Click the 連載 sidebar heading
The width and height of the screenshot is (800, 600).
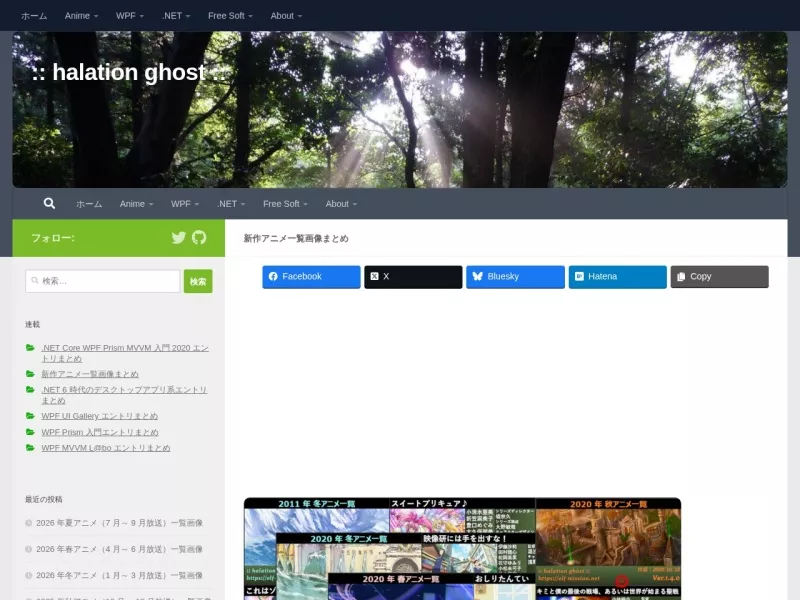pos(32,324)
